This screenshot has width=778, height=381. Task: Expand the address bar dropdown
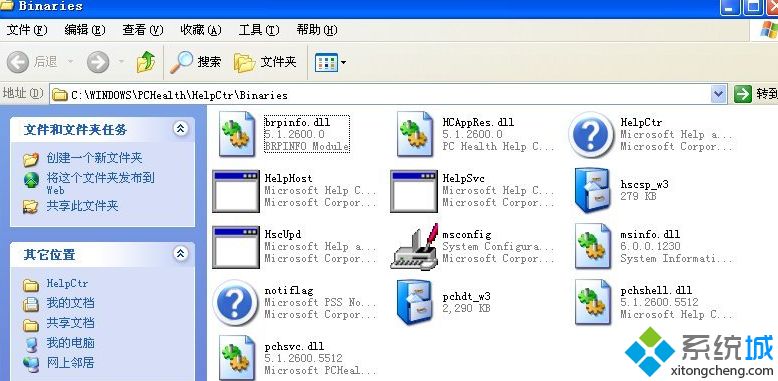point(718,94)
